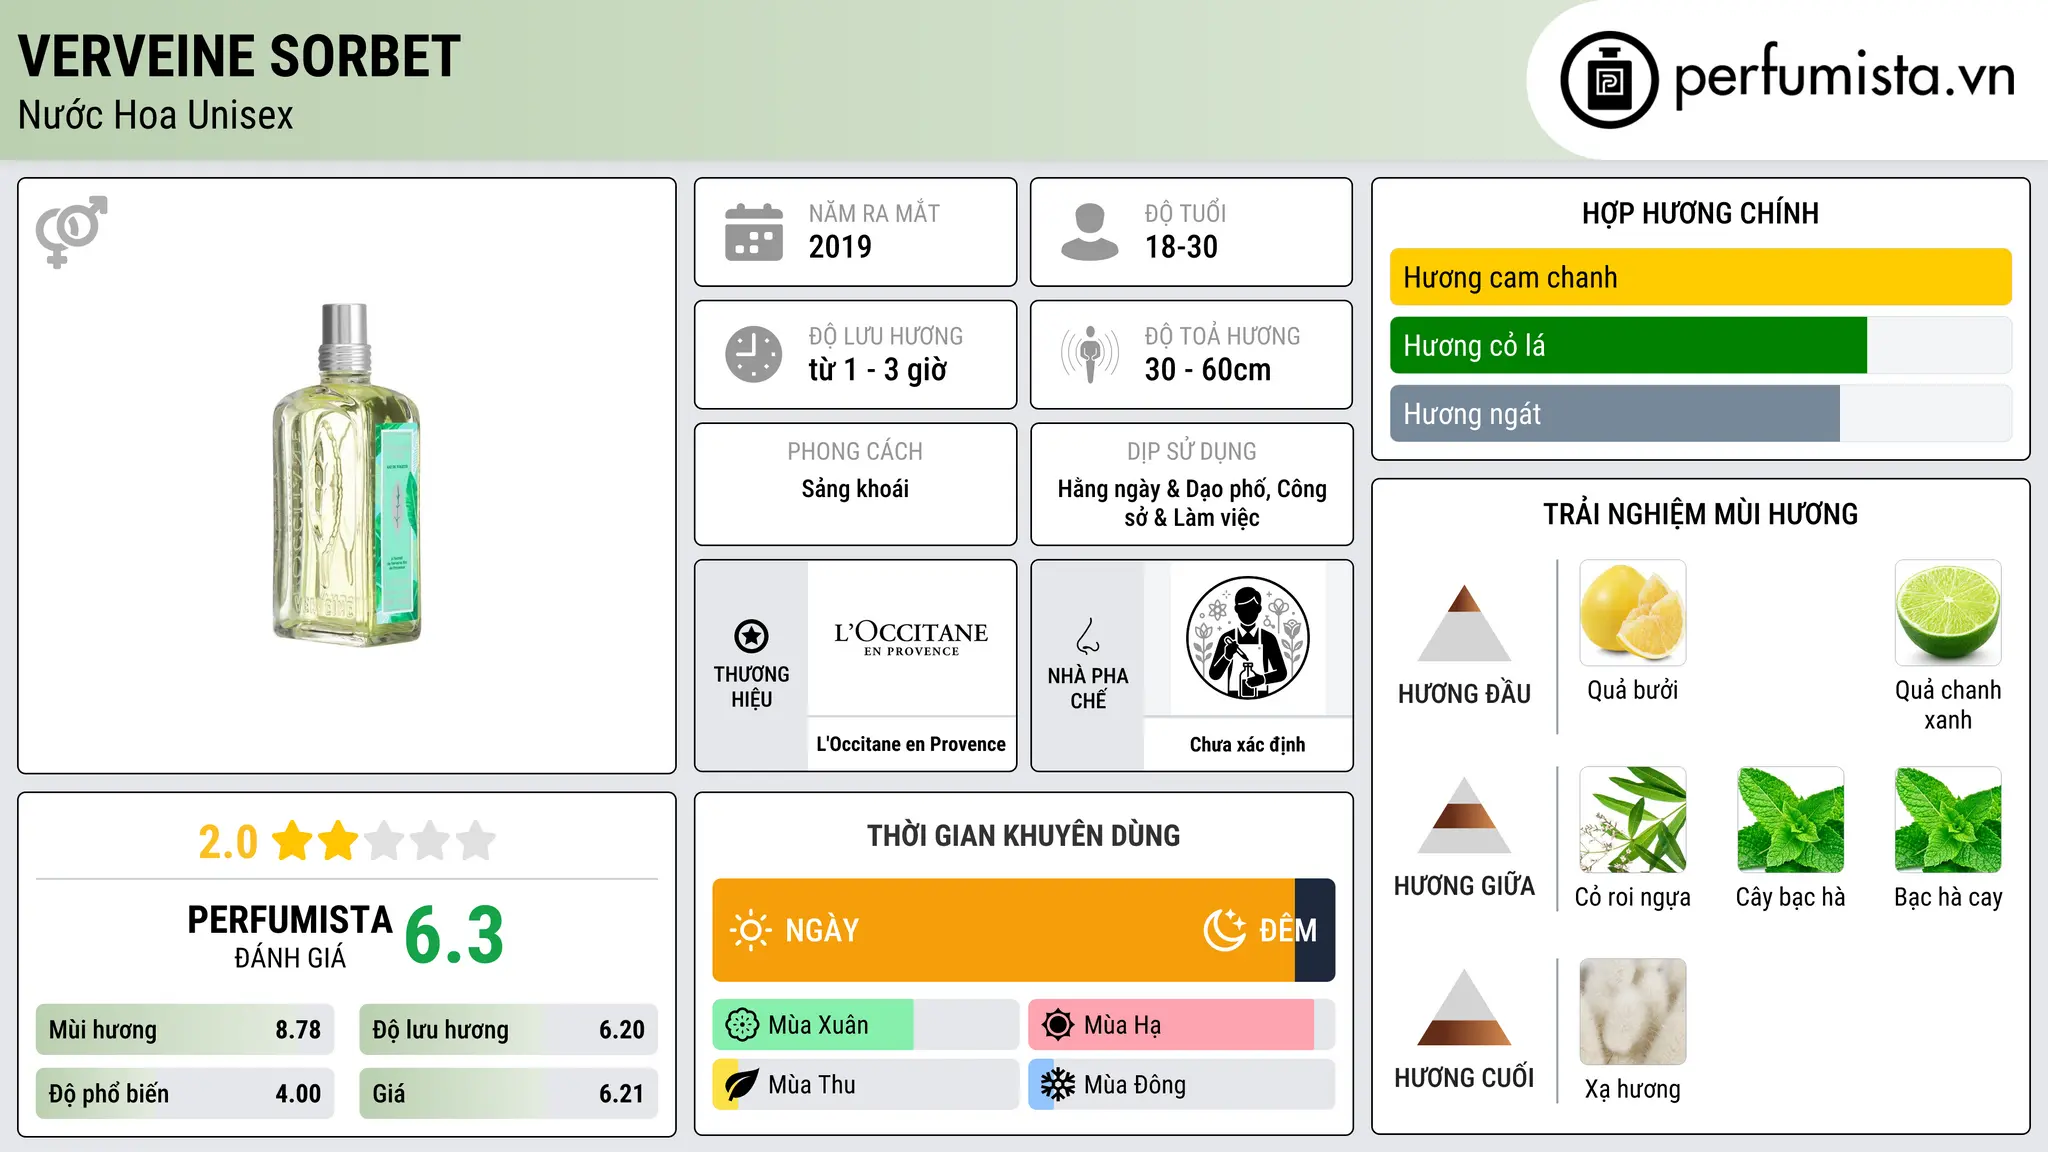Click the Chưa xác định perfumer label
The image size is (2048, 1152).
pyautogui.click(x=1247, y=744)
